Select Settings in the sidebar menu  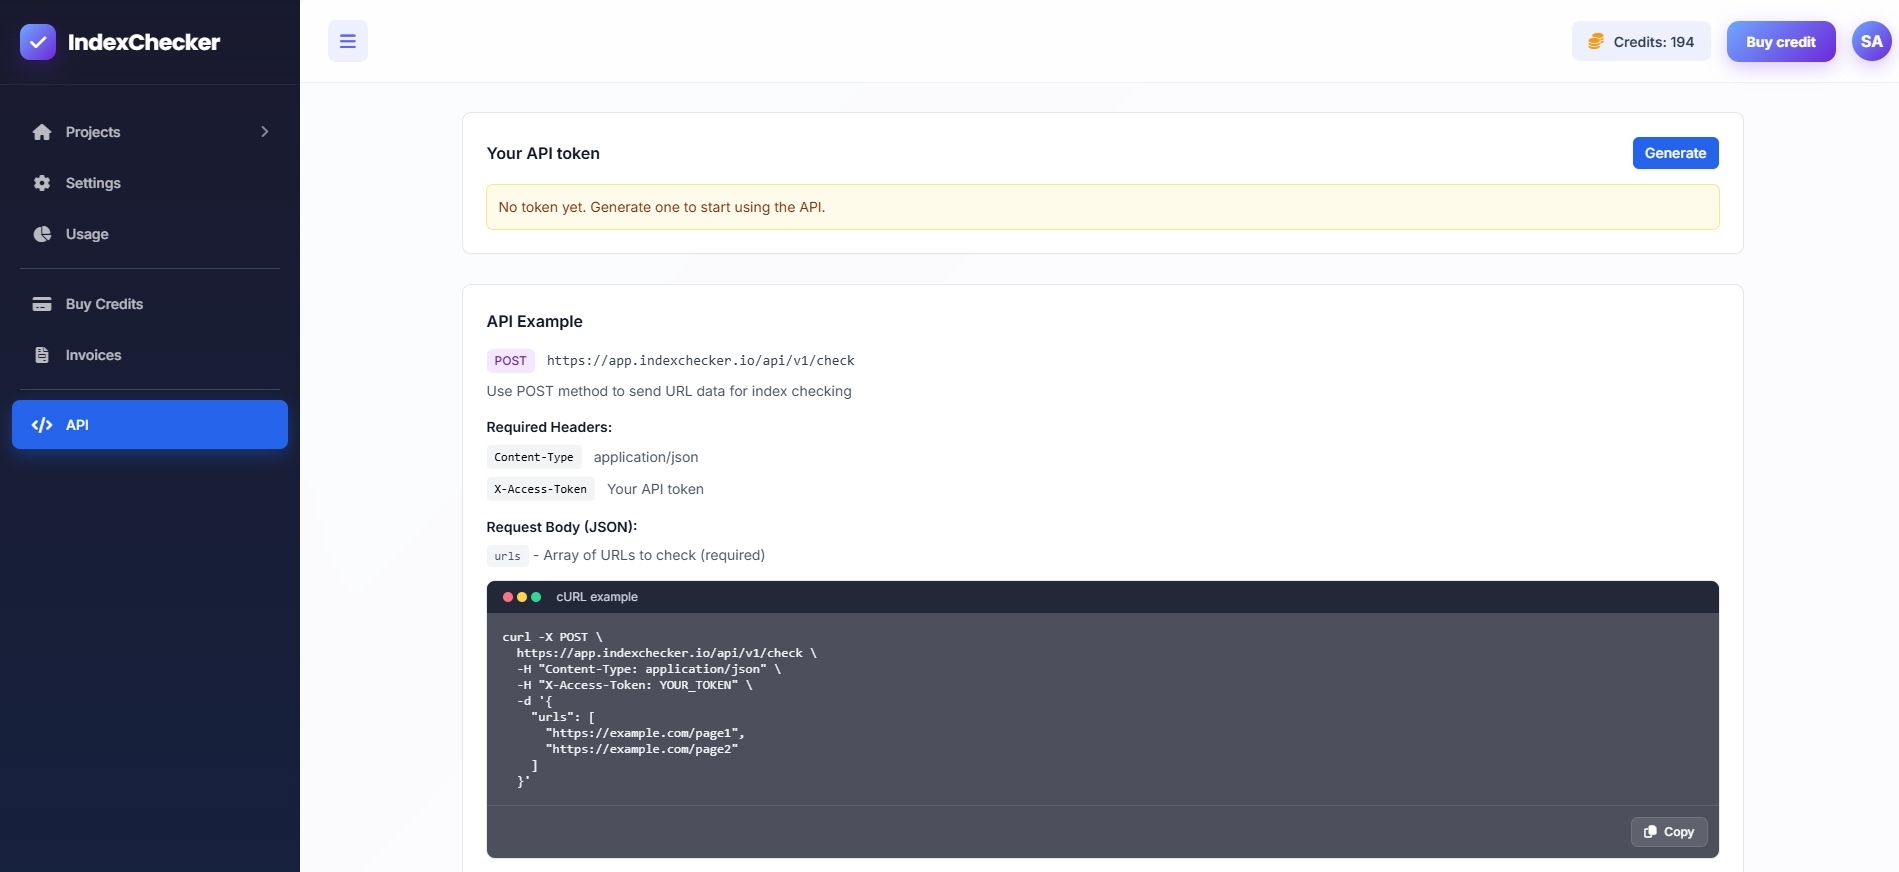point(93,183)
